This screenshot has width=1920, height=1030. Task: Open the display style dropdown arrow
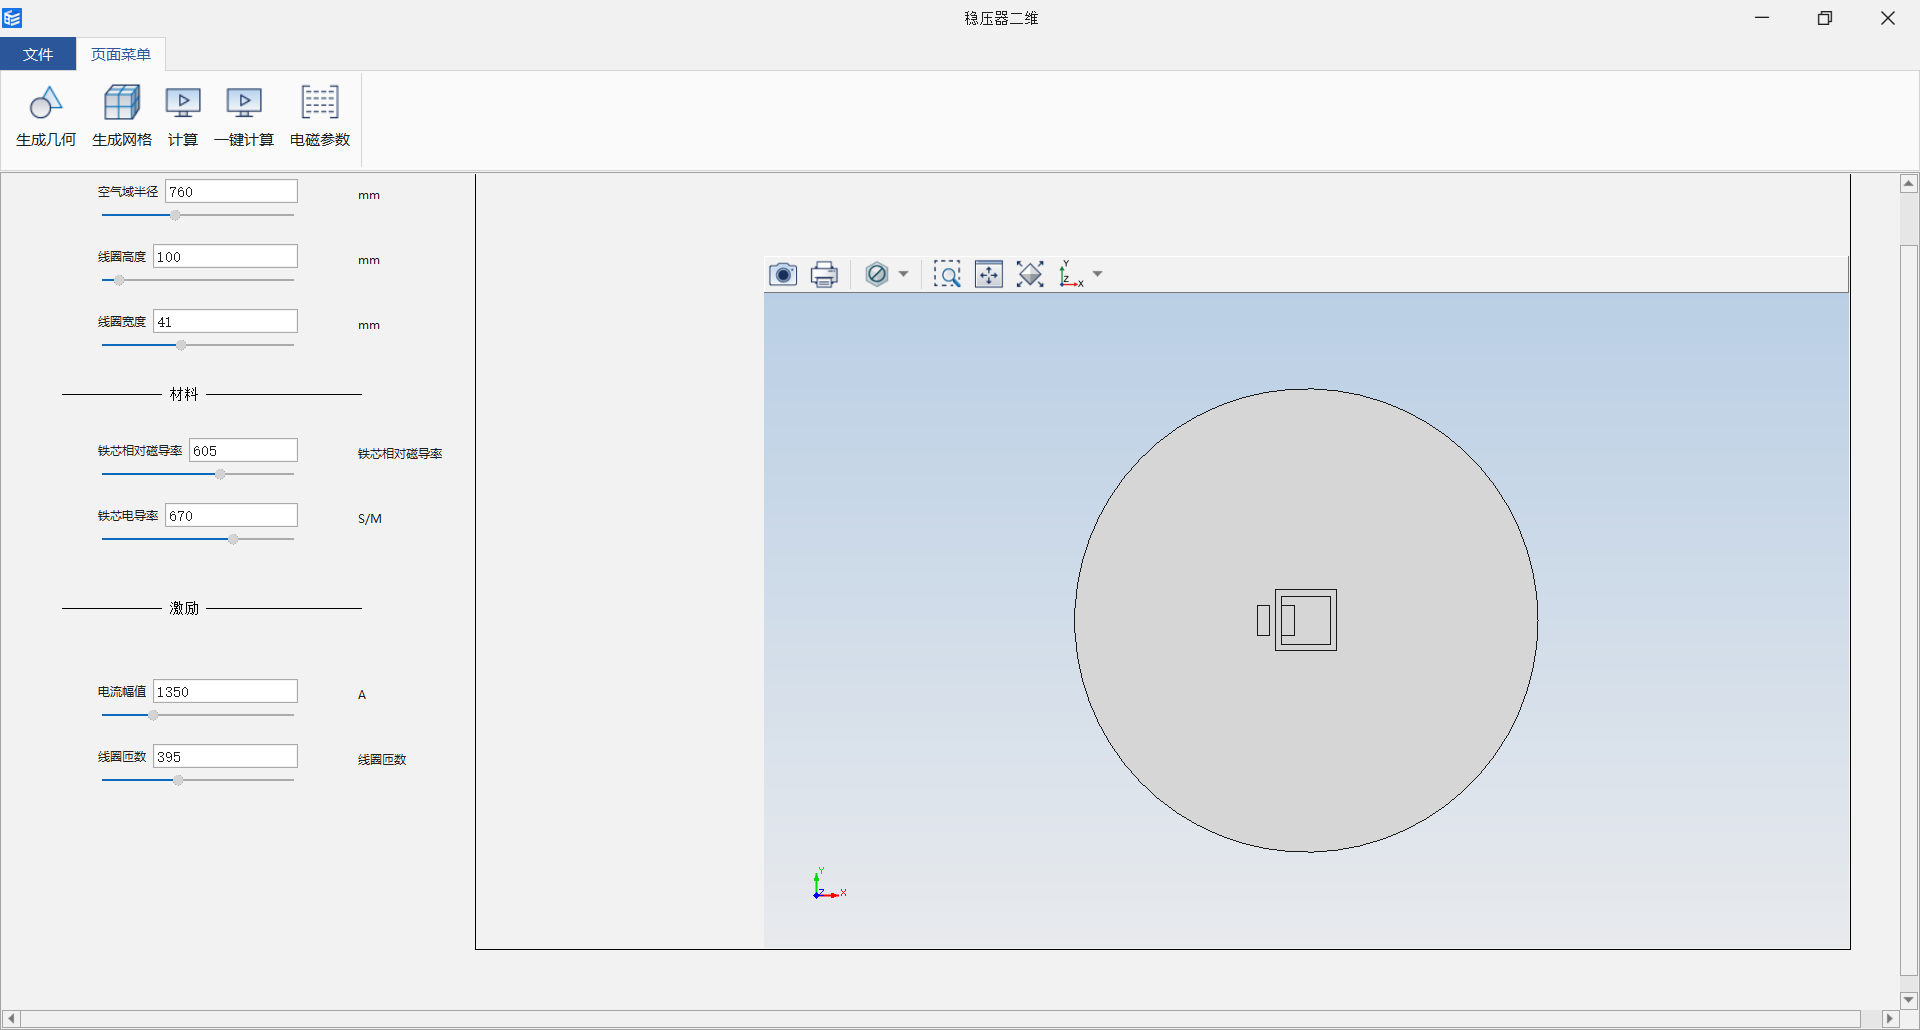(903, 274)
